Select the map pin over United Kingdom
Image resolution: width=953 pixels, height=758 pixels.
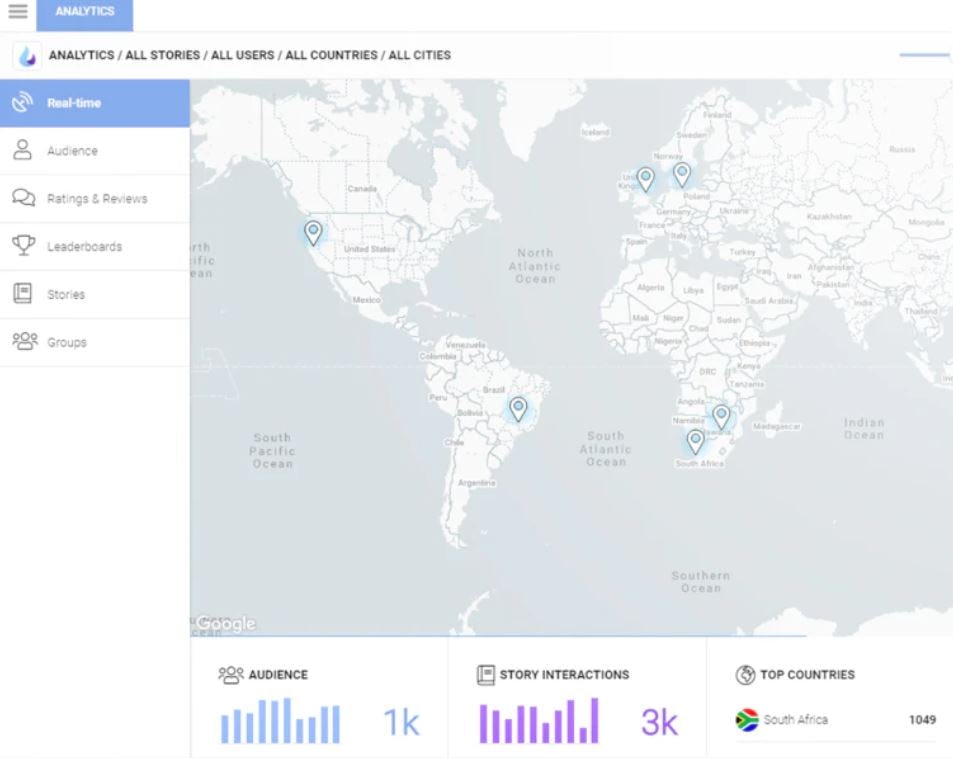645,180
